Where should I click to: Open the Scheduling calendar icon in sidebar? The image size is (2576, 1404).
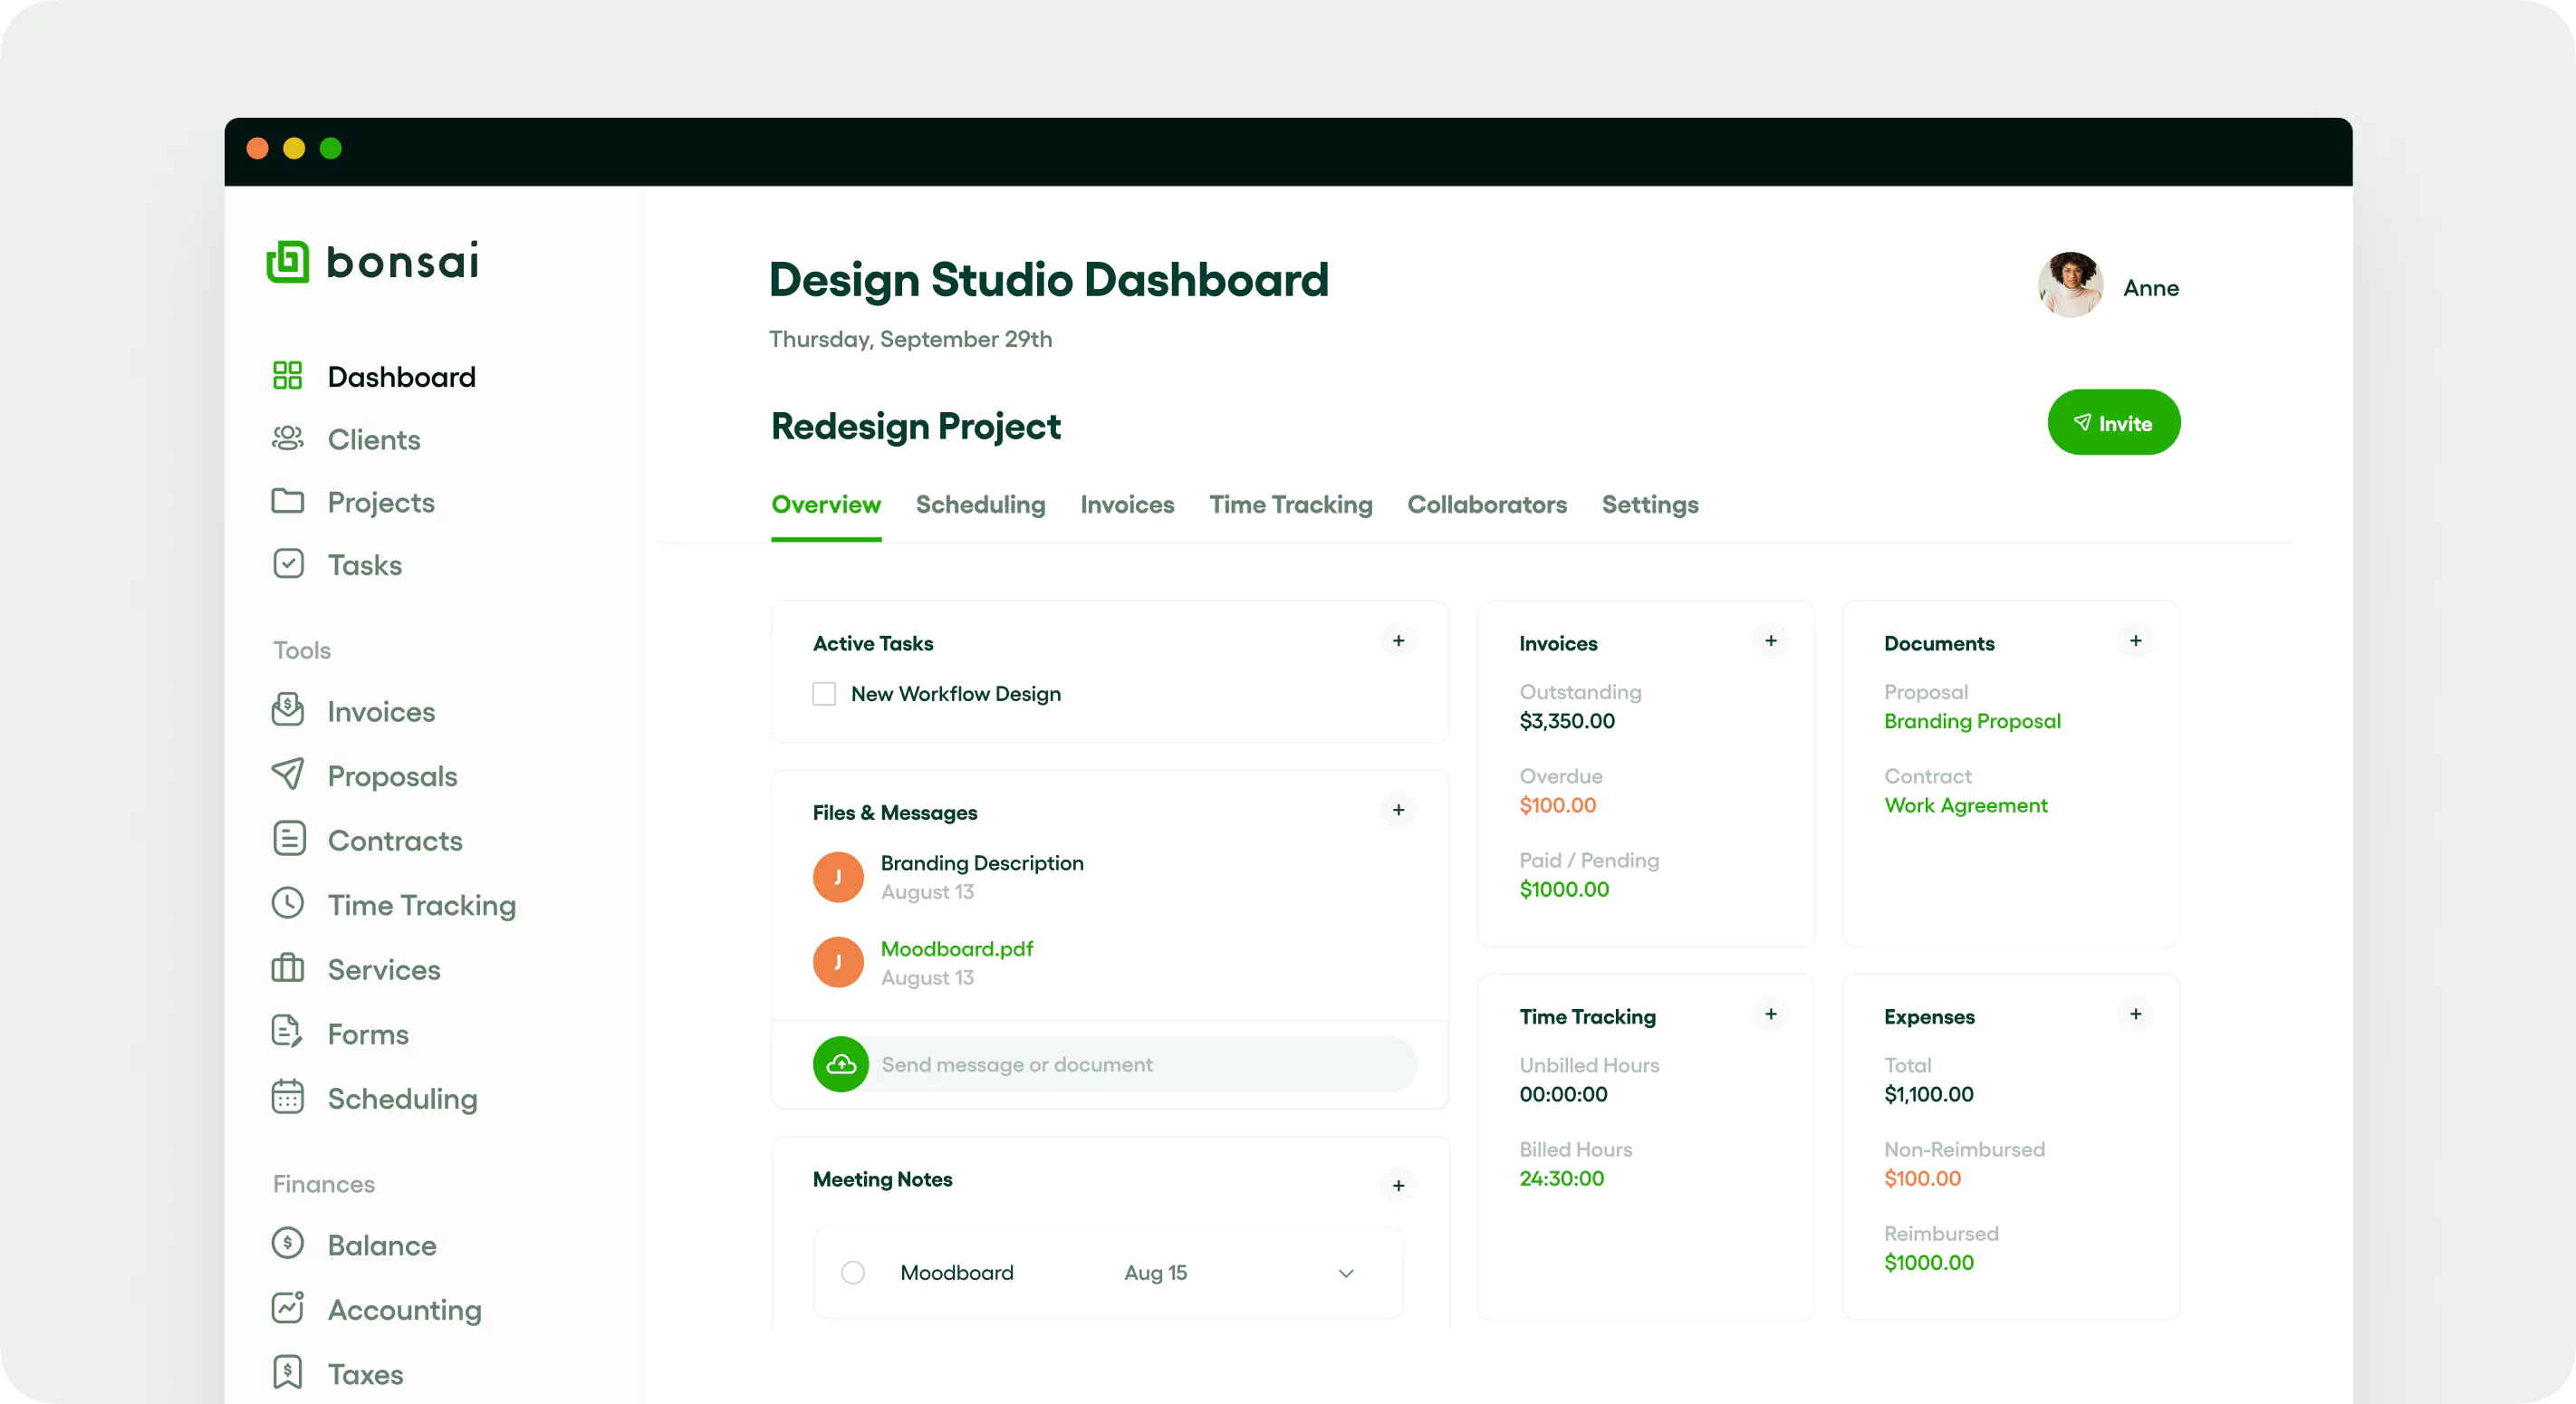(x=287, y=1097)
